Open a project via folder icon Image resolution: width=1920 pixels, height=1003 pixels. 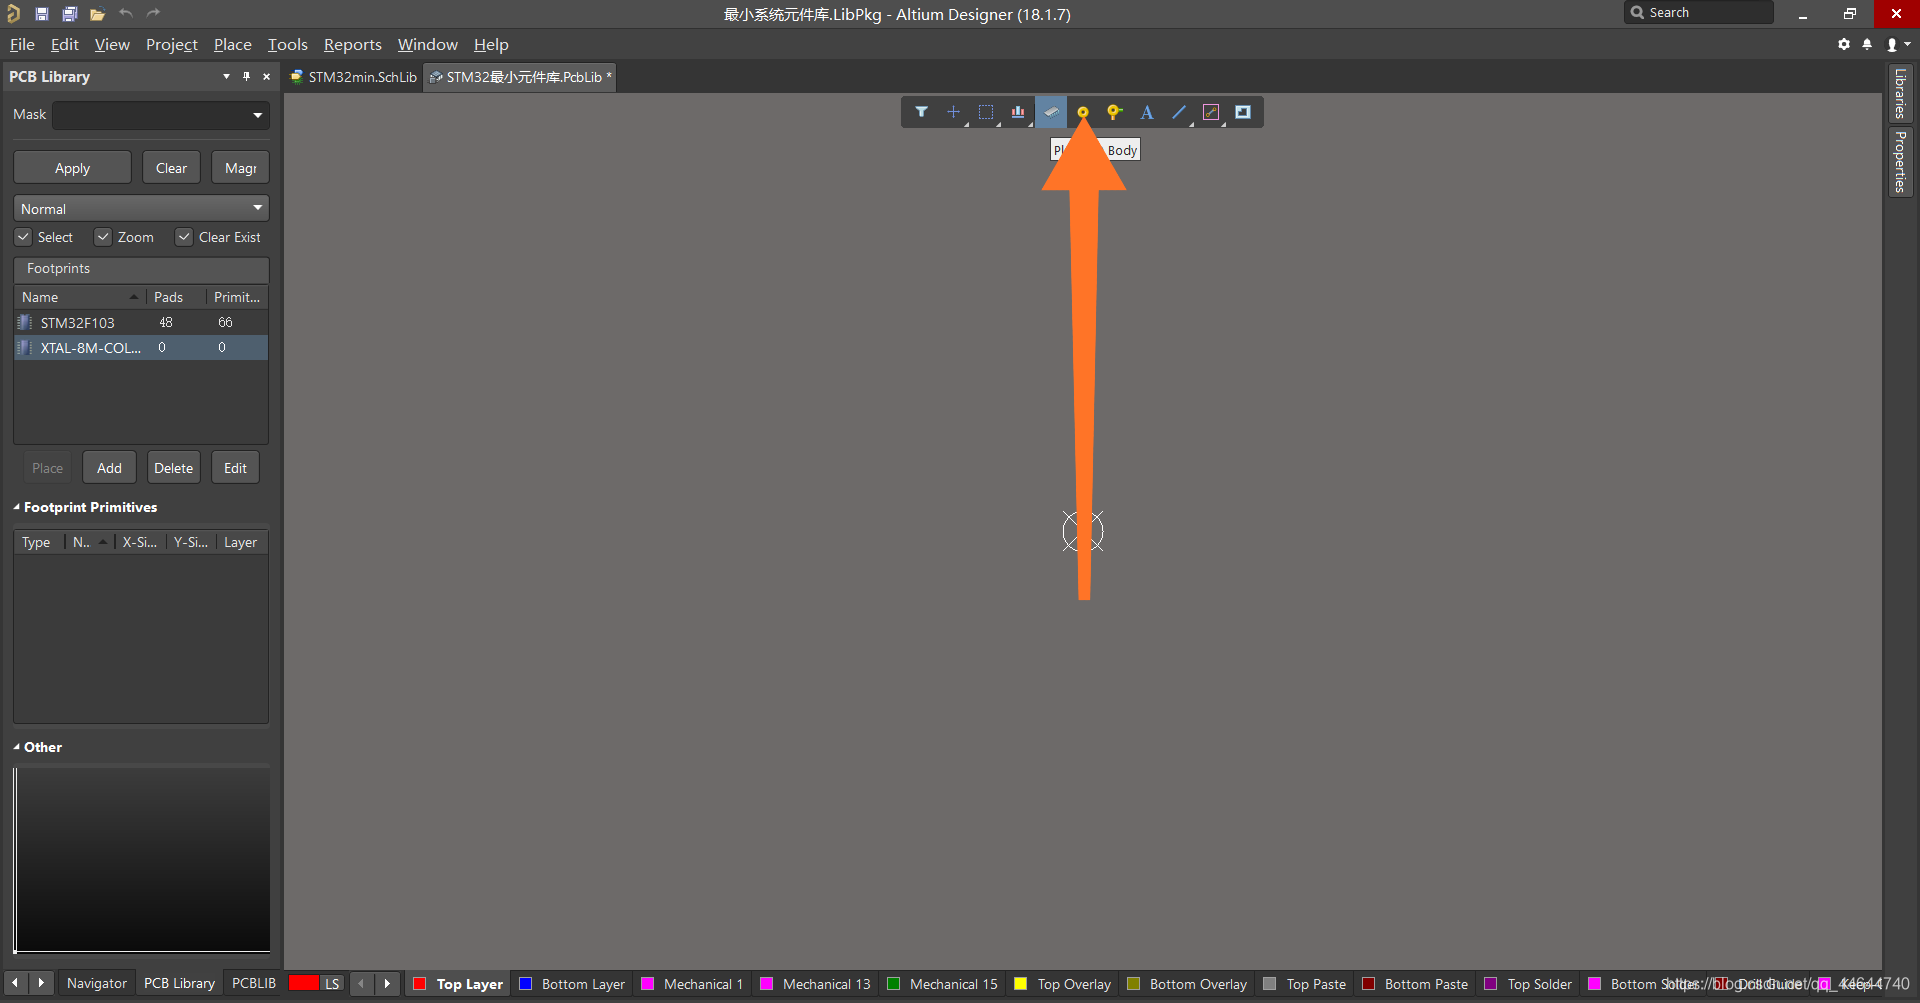tap(97, 14)
